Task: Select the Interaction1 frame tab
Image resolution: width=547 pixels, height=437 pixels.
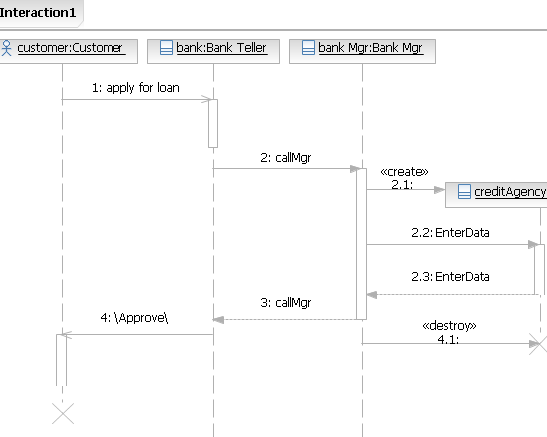Action: pos(40,13)
